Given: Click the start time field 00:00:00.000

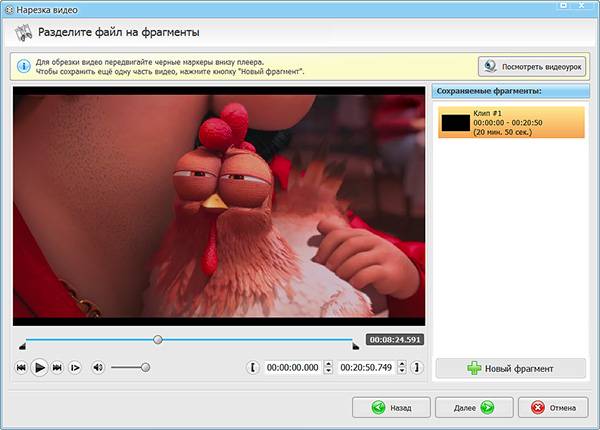Looking at the screenshot, I should tap(293, 368).
